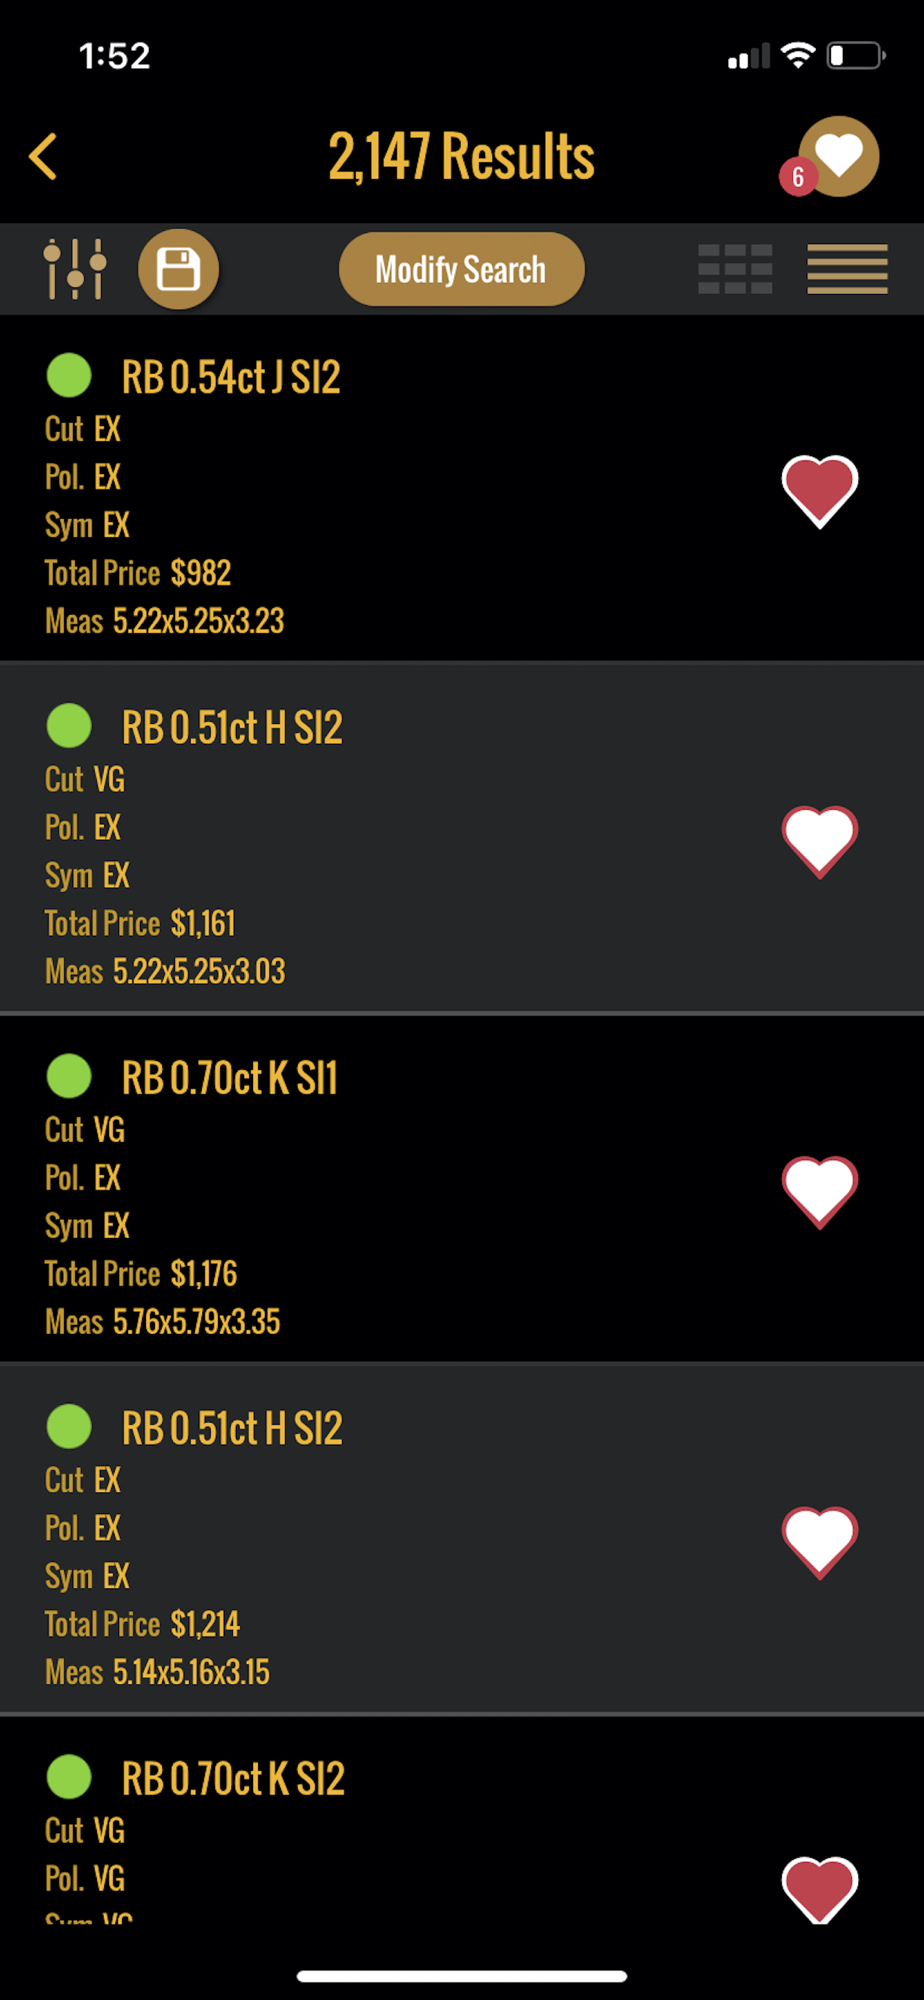Screen dimensions: 924x2000
Task: Select the Total Price $982 row
Action: click(x=138, y=573)
